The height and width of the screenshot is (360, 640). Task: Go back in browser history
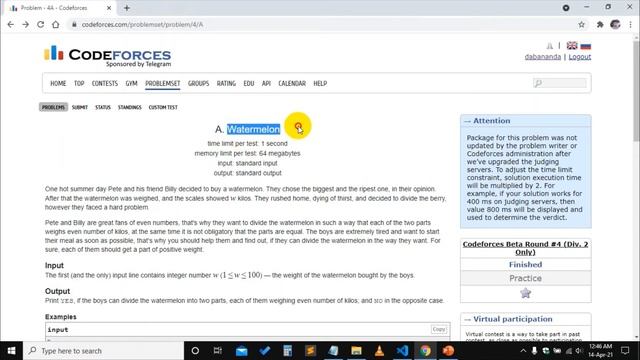point(11,24)
